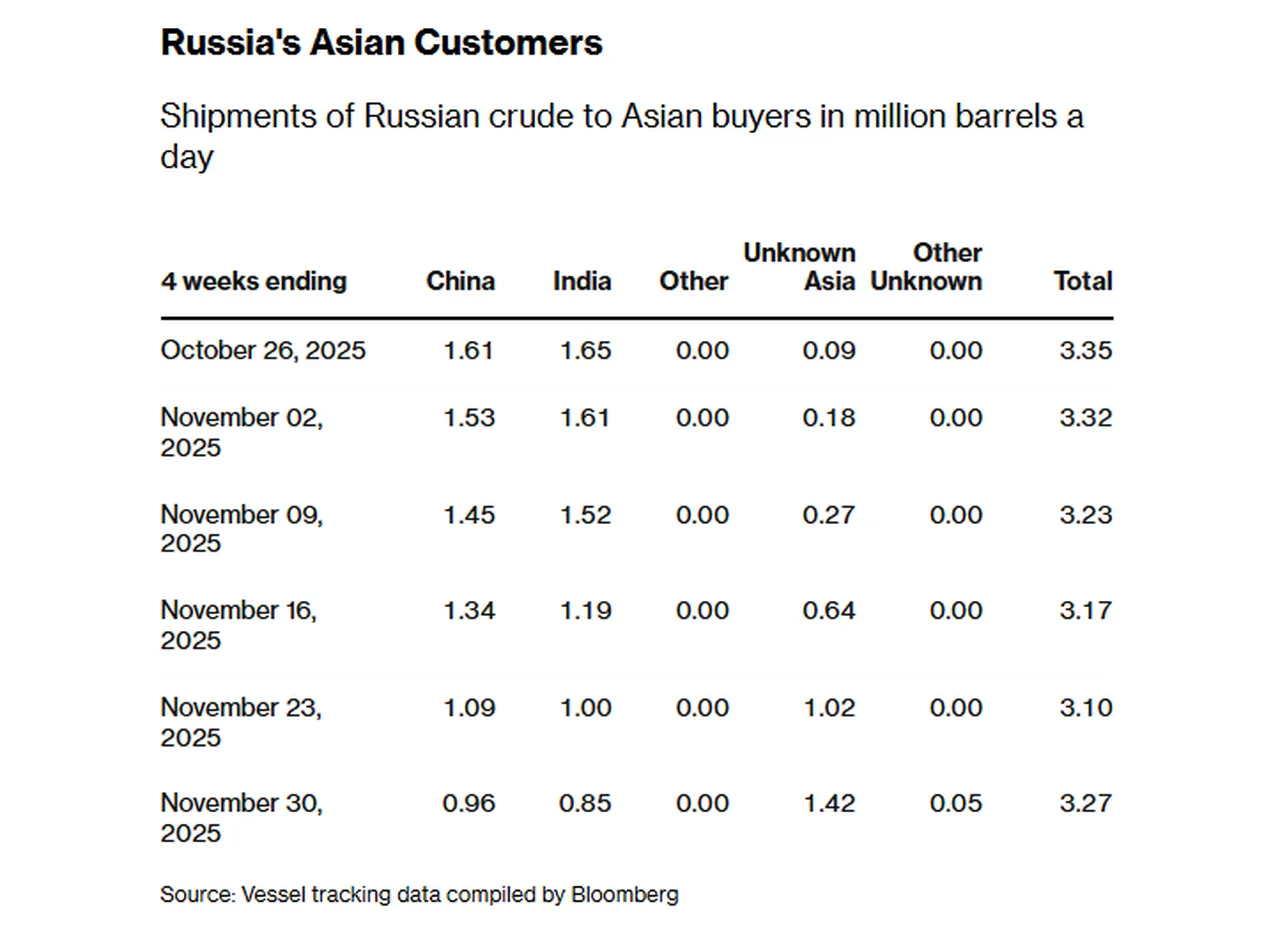Image resolution: width=1280 pixels, height=925 pixels.
Task: Click the "Russia's Asian Customers" title
Action: [x=381, y=43]
